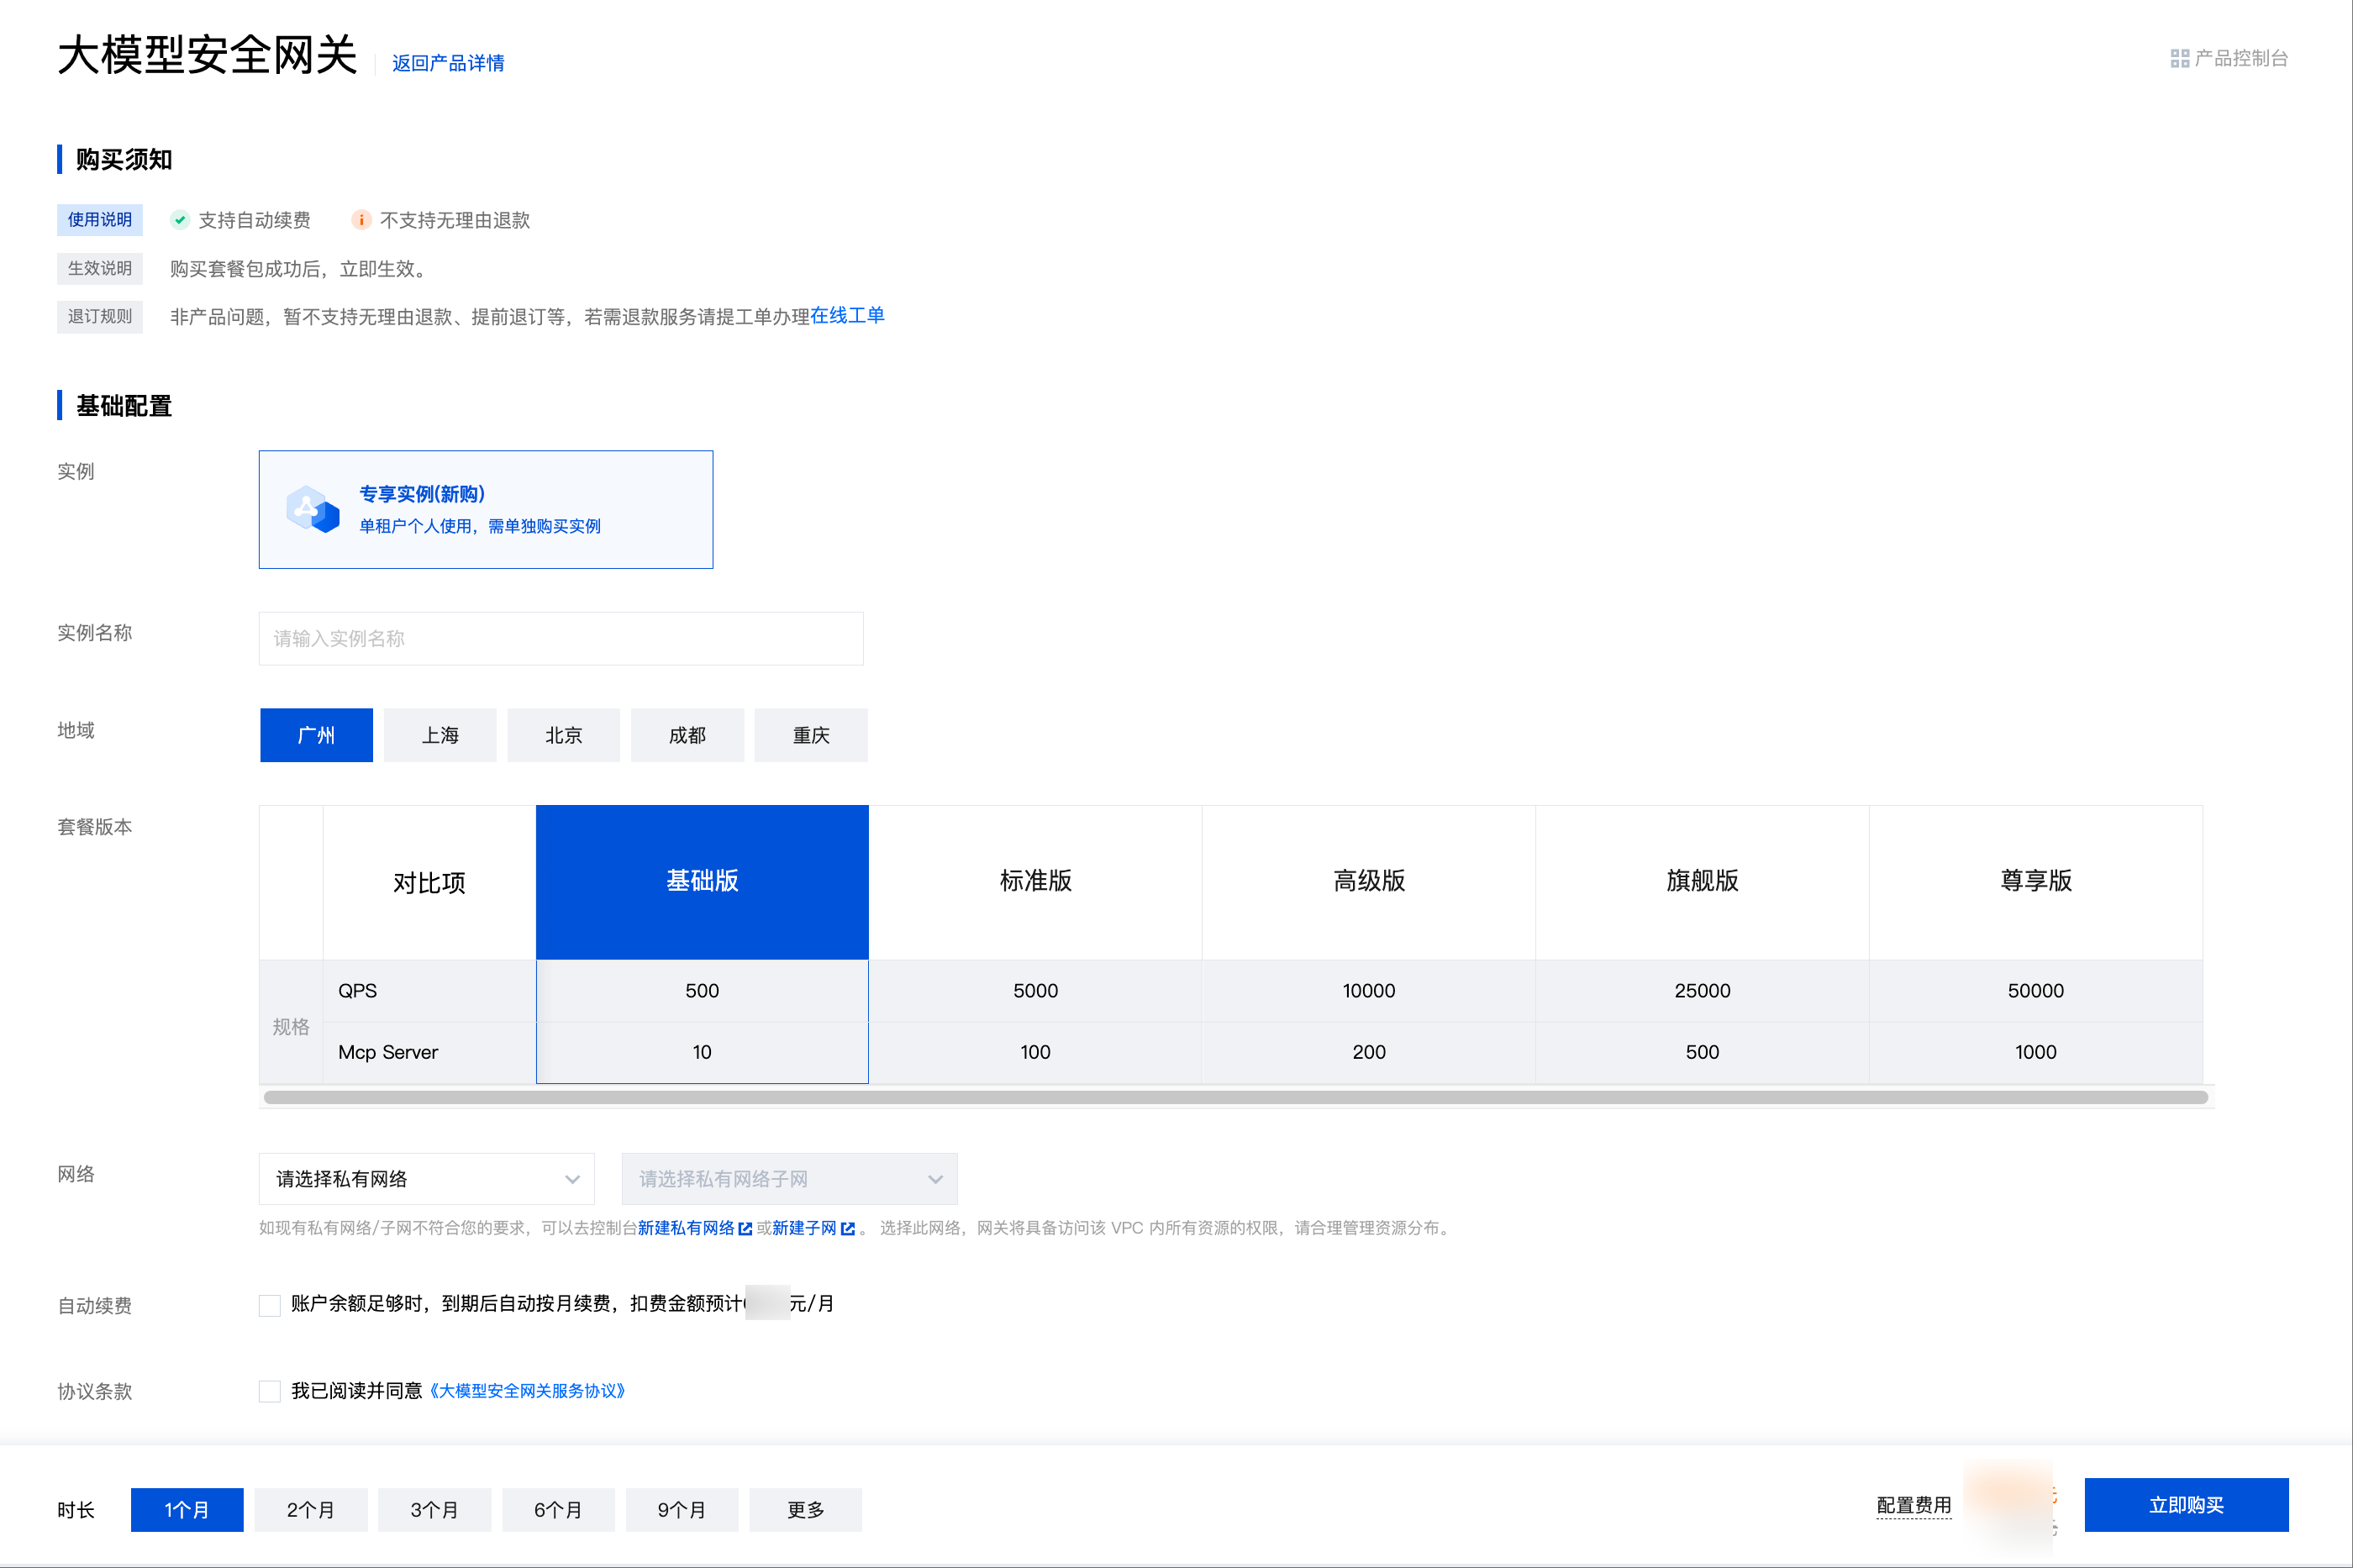
Task: Click the plan table horizontal scrollbar
Action: pyautogui.click(x=1236, y=1097)
